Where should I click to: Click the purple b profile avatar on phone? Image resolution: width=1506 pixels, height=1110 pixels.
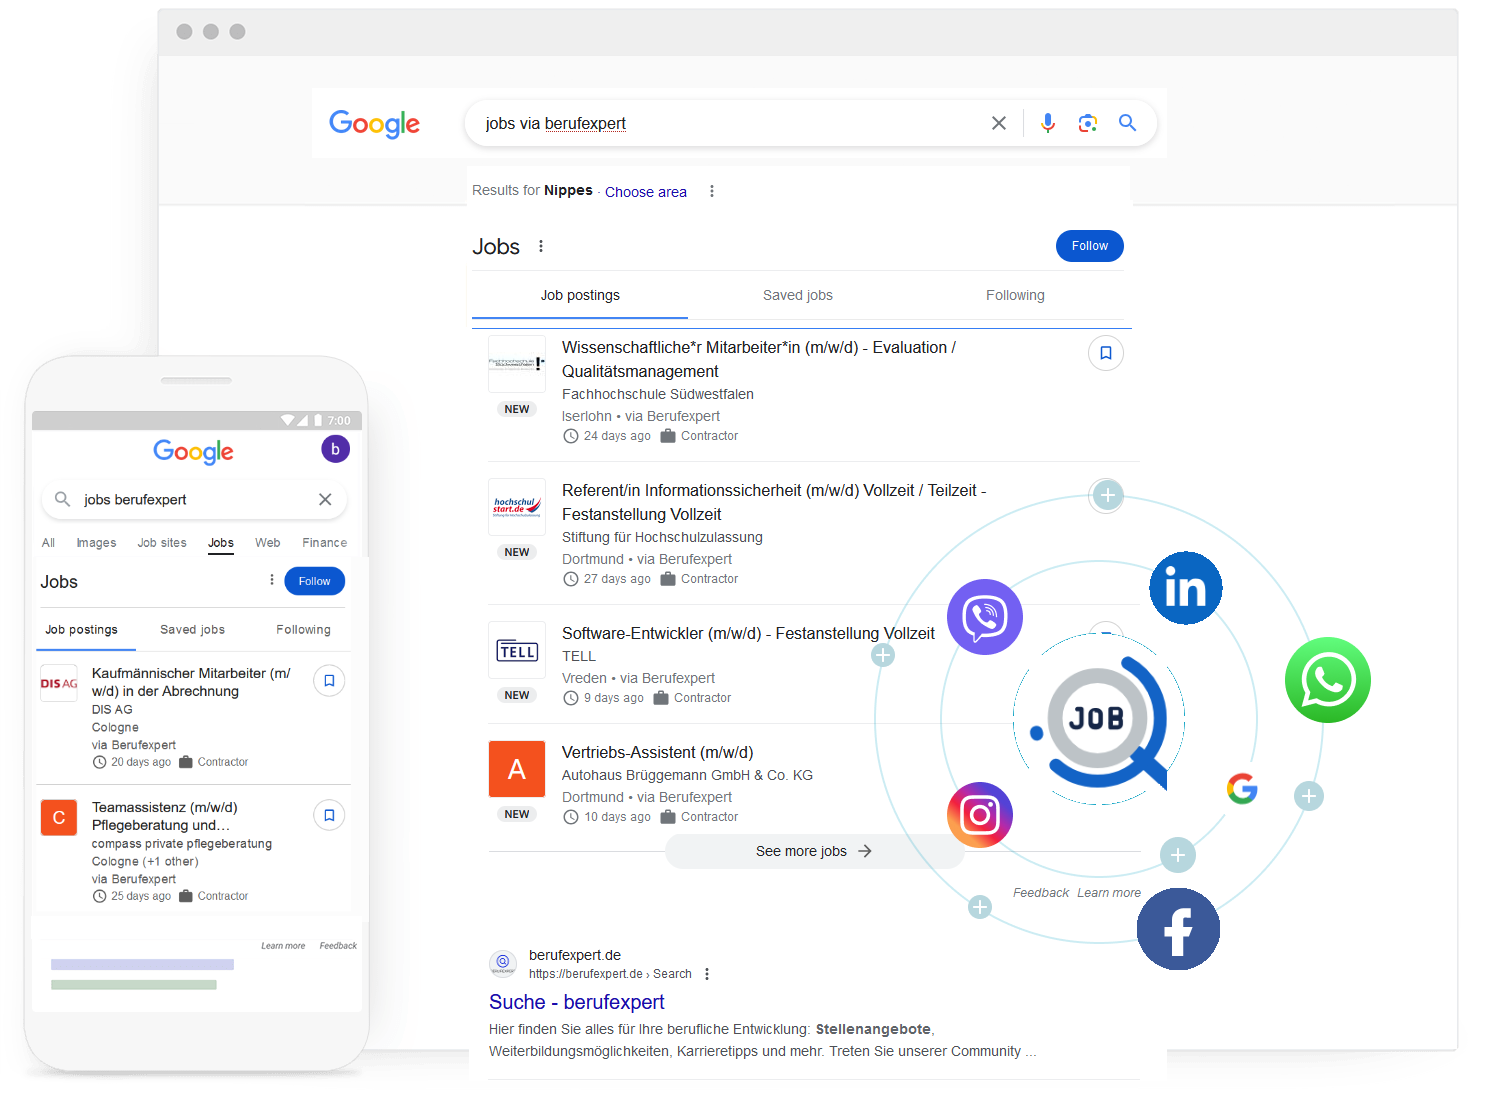[335, 449]
